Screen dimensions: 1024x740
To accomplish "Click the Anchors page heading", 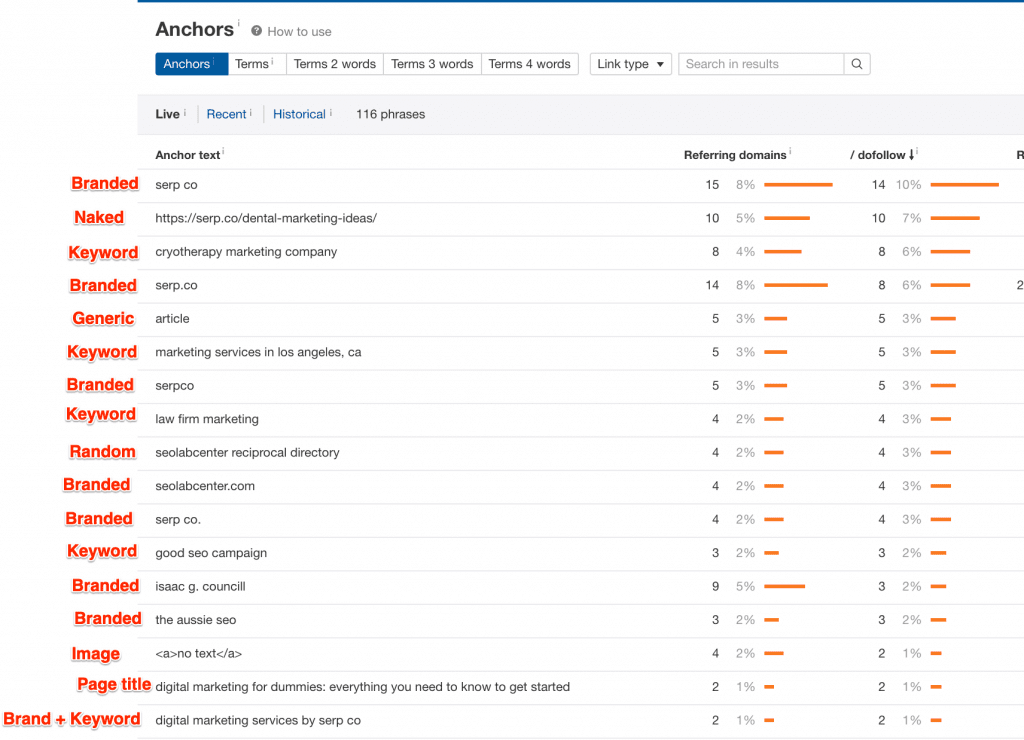I will pos(194,29).
